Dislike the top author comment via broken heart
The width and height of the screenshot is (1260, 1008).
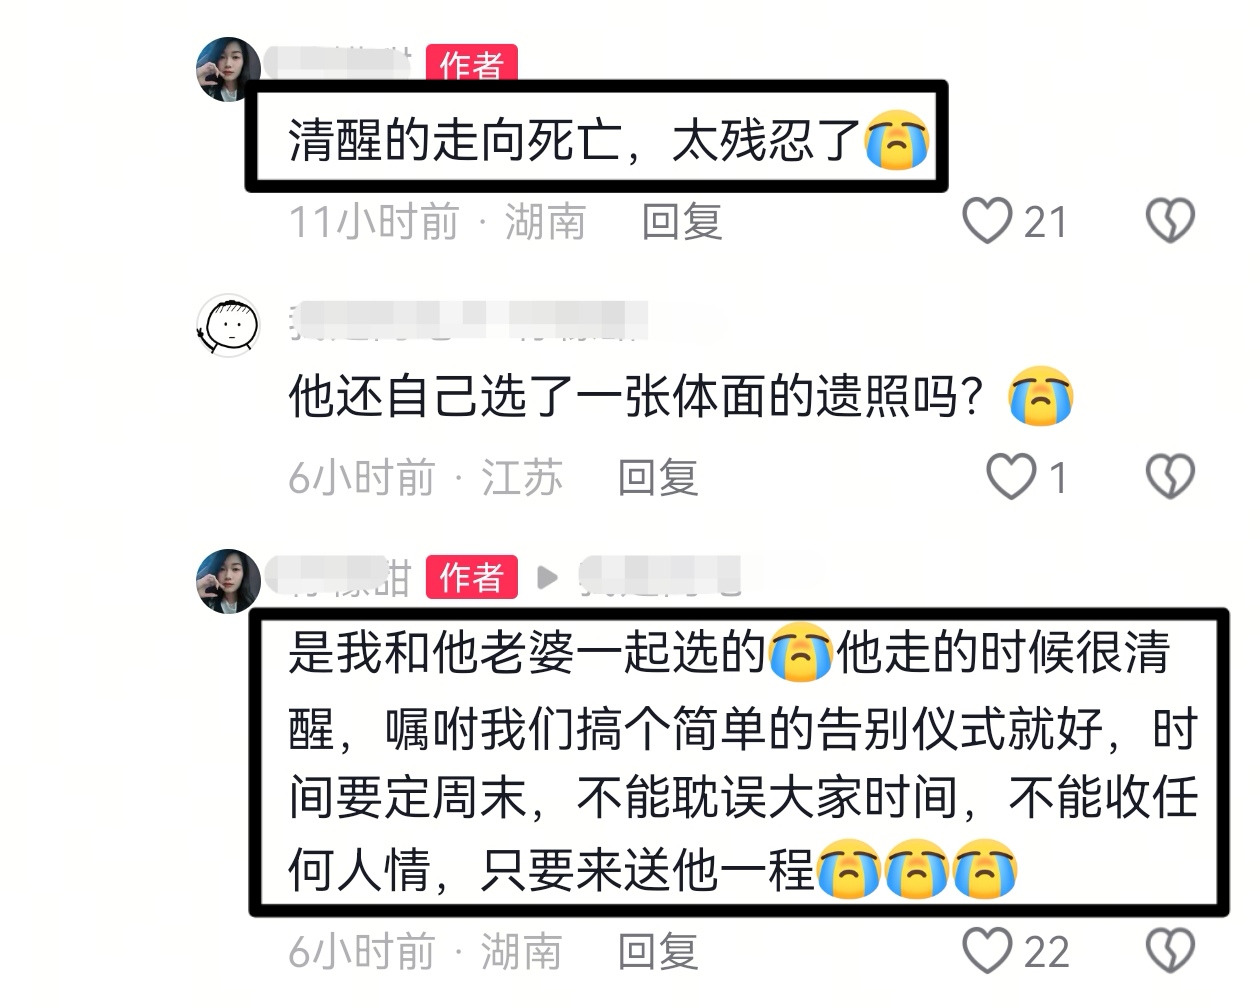click(x=1170, y=221)
